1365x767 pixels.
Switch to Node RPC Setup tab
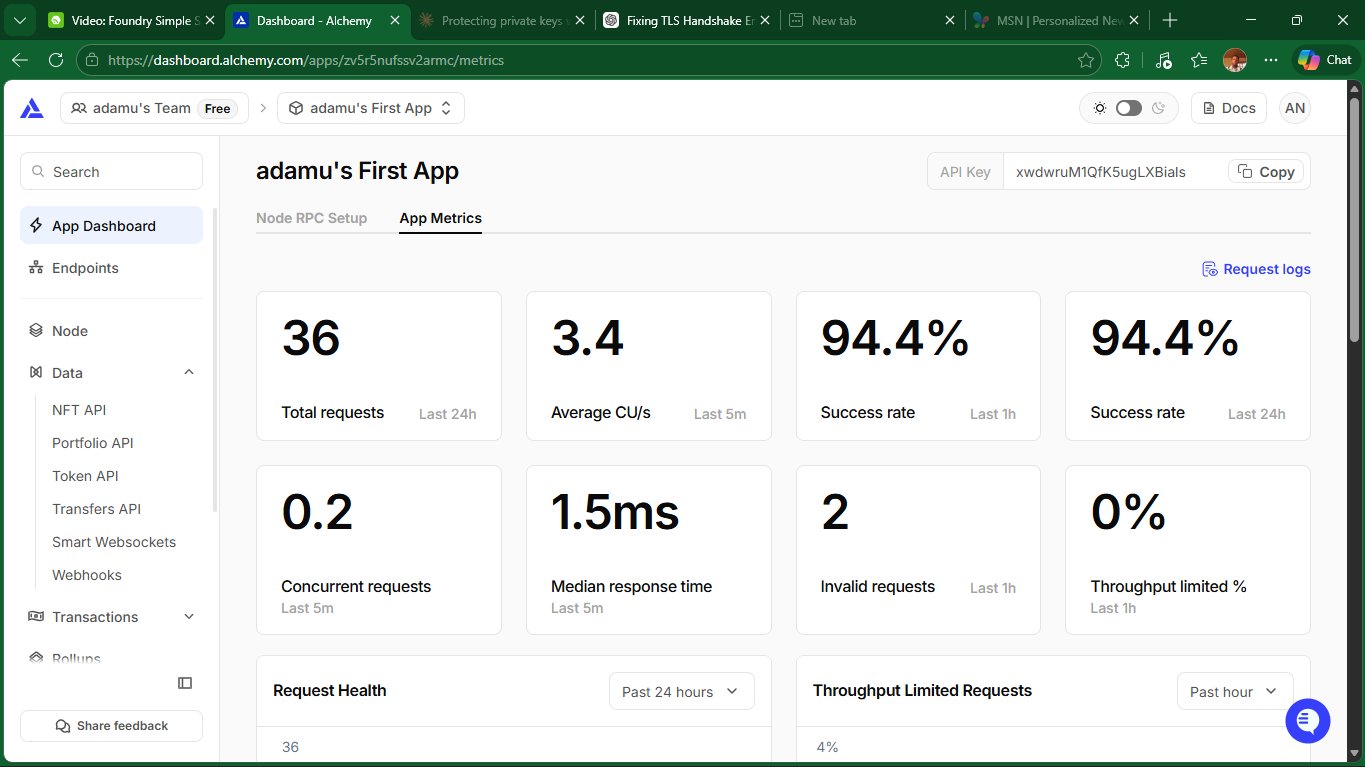311,218
